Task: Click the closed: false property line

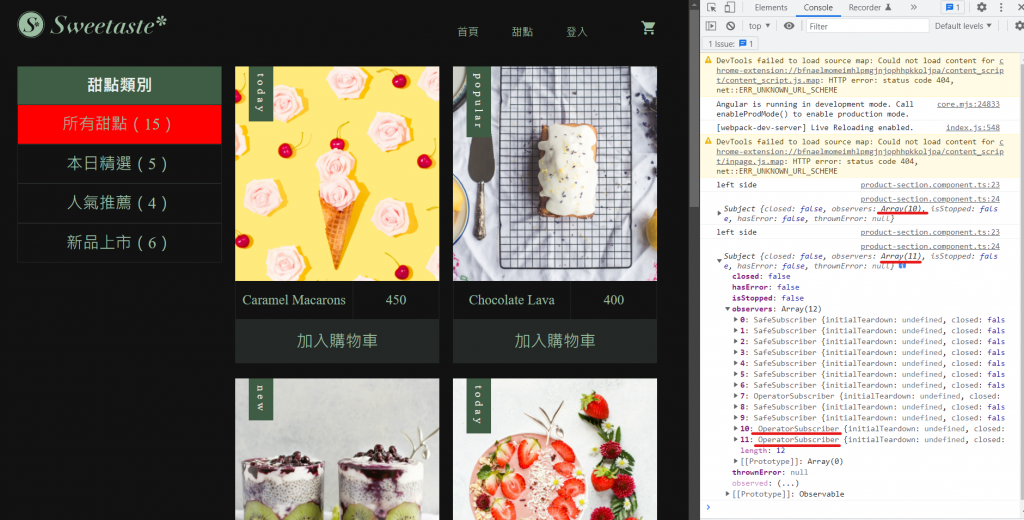Action: 759,276
